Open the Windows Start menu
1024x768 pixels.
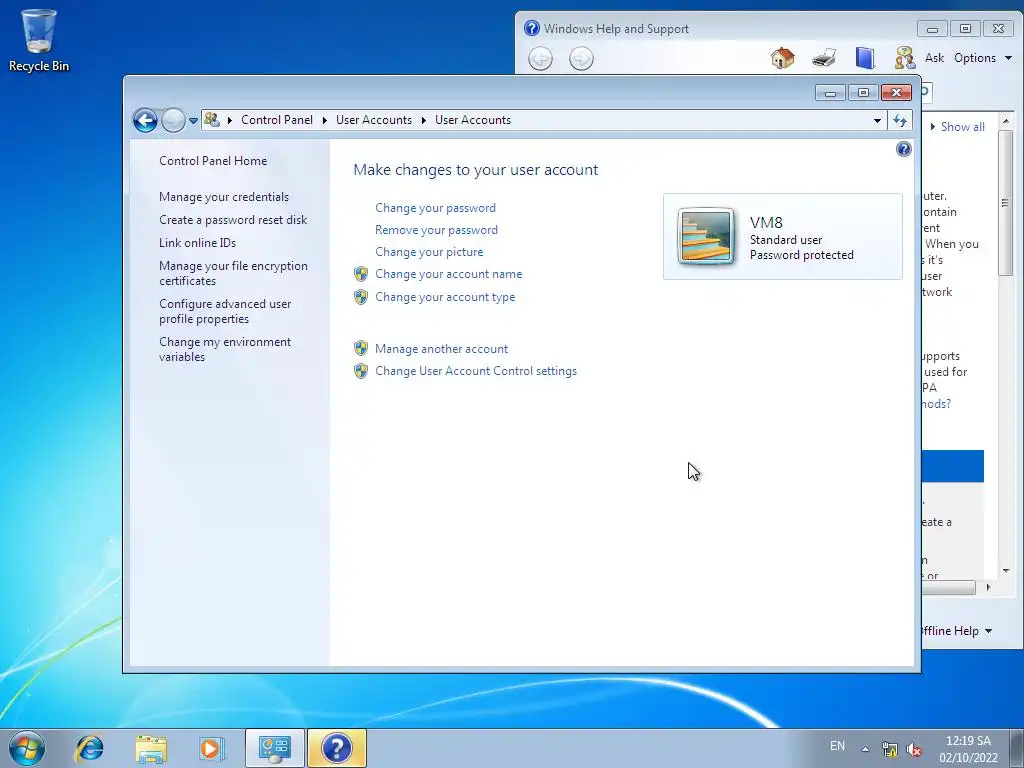click(x=27, y=748)
